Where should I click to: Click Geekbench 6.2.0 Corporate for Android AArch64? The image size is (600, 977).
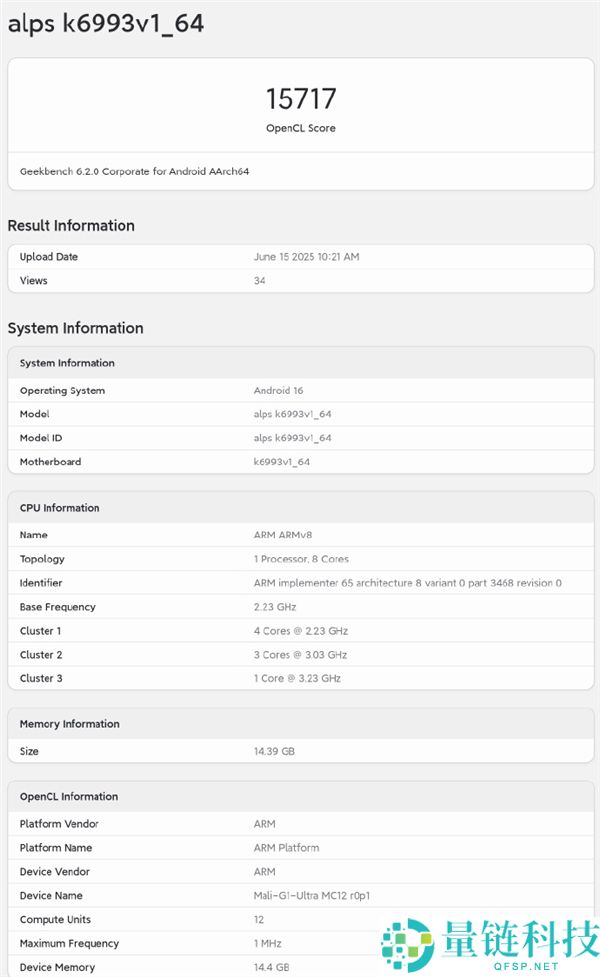[135, 171]
